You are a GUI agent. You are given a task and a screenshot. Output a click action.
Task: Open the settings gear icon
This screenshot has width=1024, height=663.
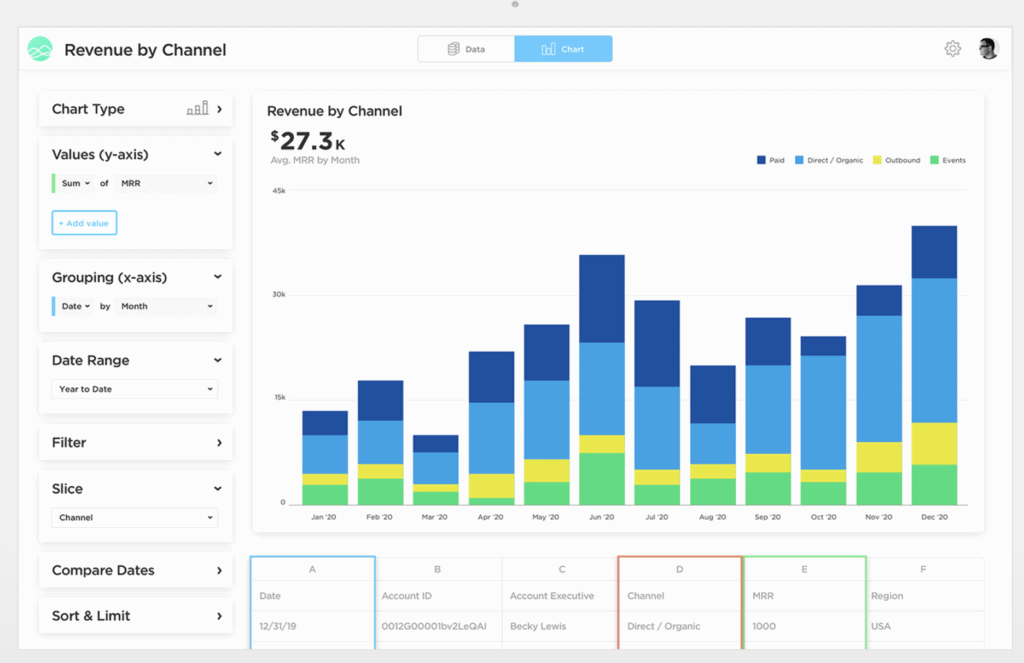[952, 48]
